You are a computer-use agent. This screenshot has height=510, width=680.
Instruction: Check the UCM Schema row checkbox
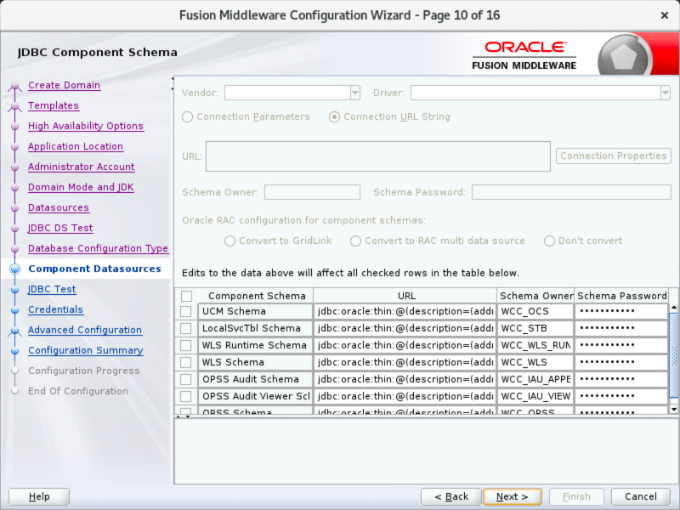point(186,311)
